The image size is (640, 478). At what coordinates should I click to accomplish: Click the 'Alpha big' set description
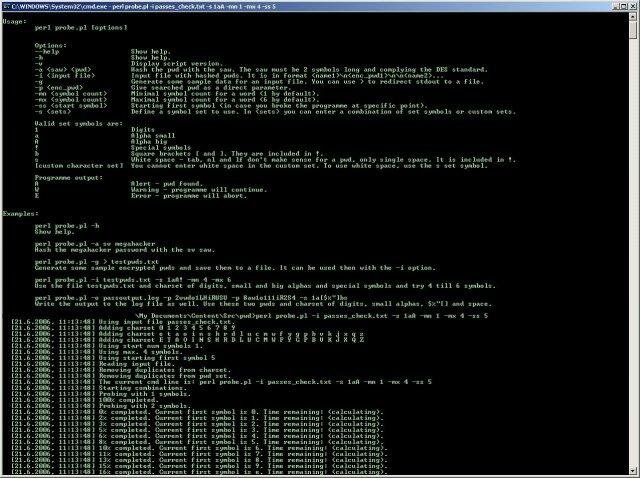149,142
